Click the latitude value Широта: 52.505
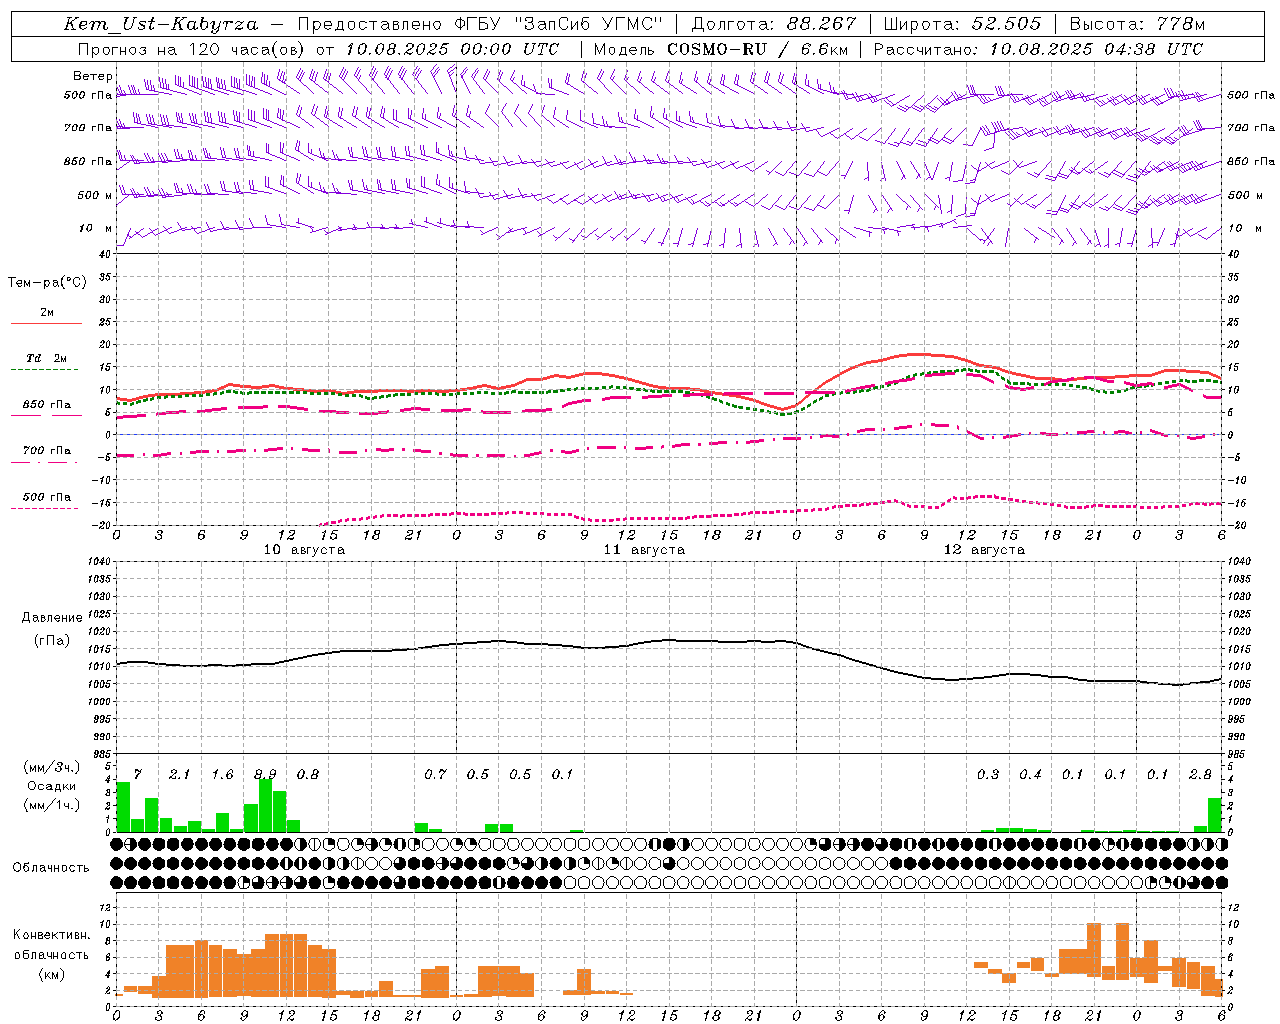The image size is (1280, 1024). coord(962,24)
